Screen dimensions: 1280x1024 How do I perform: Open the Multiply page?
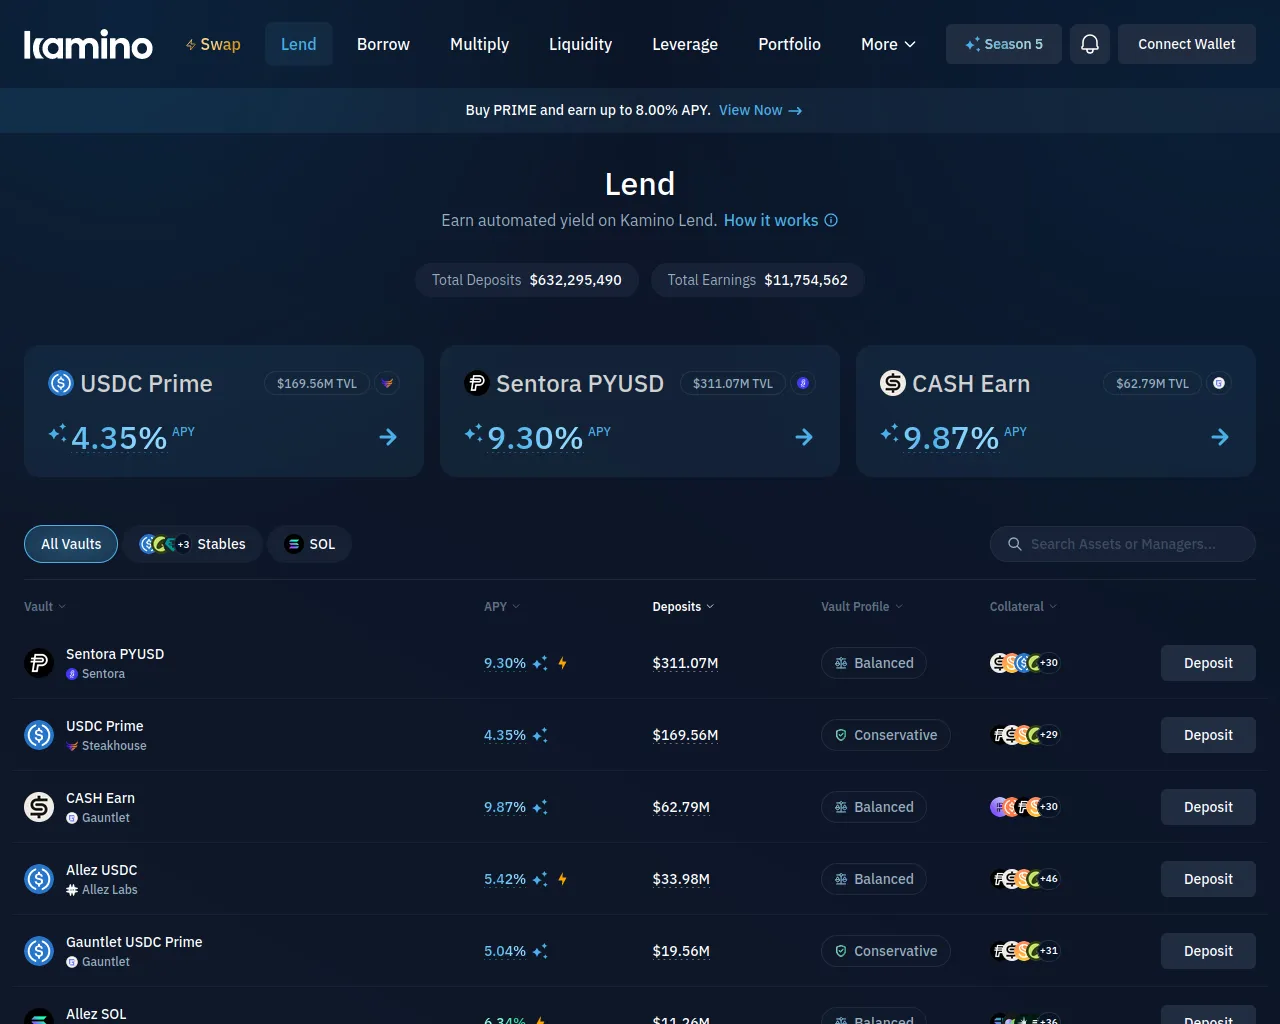point(480,44)
